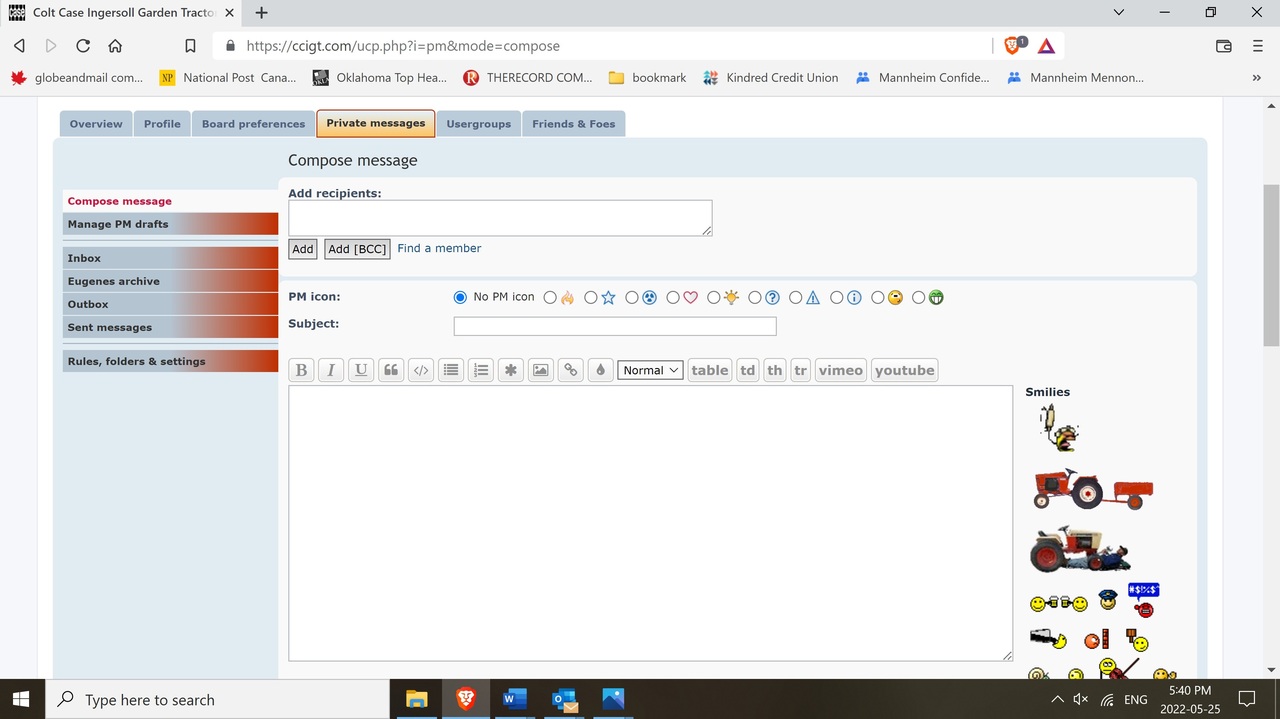Open Inbox from the sidebar menu
This screenshot has height=719, width=1280.
coord(85,258)
